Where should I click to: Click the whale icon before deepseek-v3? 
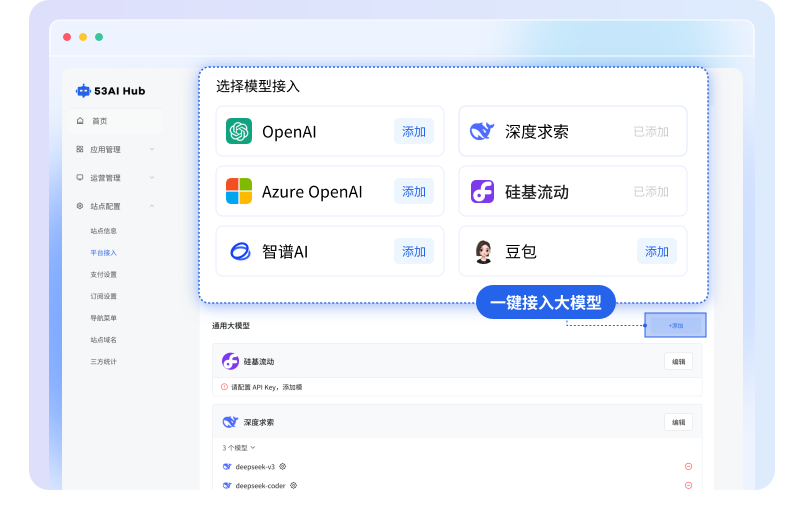pos(227,467)
